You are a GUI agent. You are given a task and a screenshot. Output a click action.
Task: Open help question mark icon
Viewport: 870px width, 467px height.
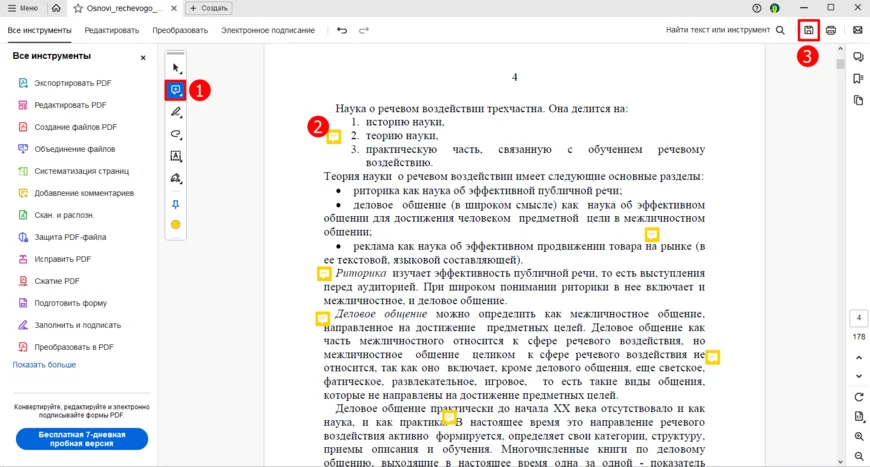pos(757,8)
